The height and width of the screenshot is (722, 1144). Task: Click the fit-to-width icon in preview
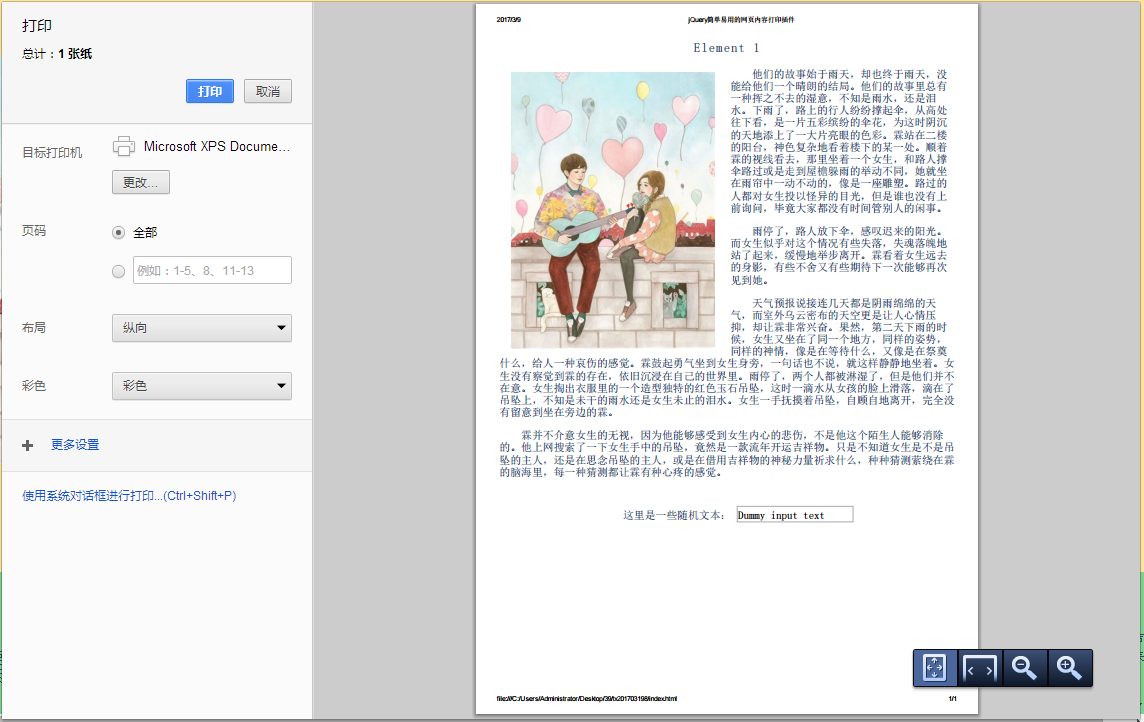(979, 667)
